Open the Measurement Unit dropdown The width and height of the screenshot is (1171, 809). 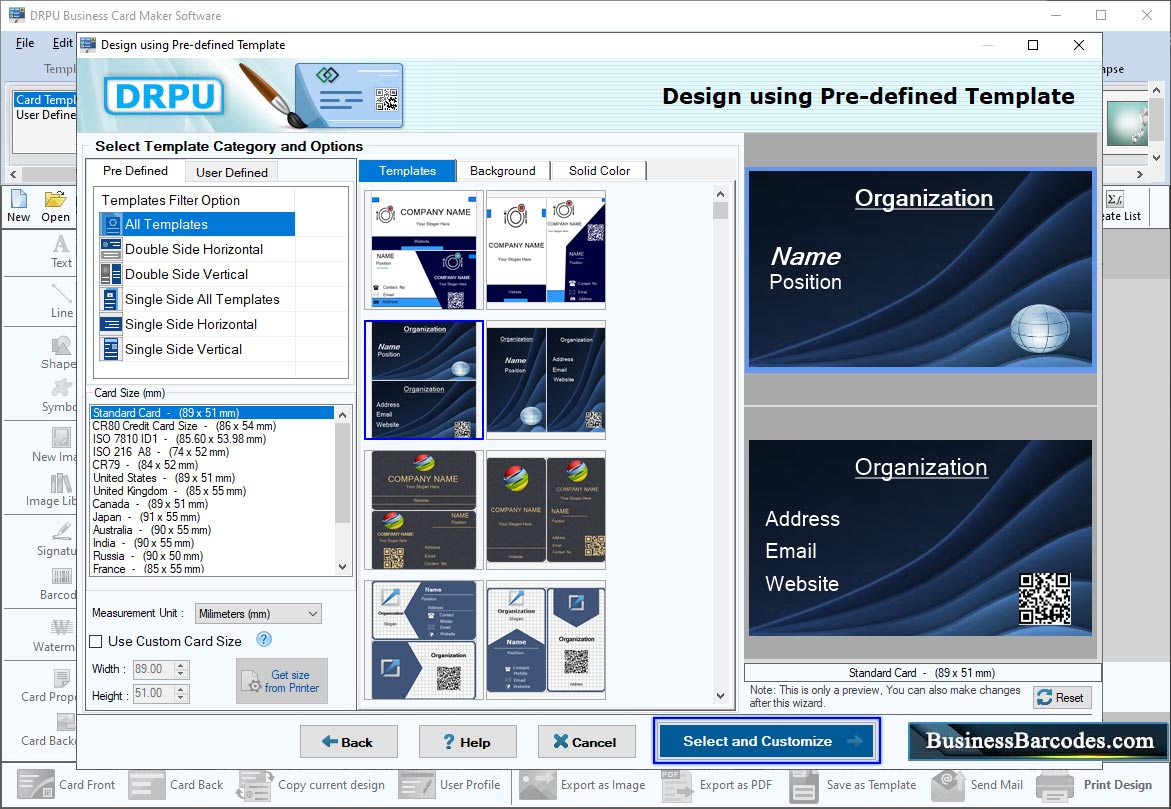pyautogui.click(x=258, y=613)
